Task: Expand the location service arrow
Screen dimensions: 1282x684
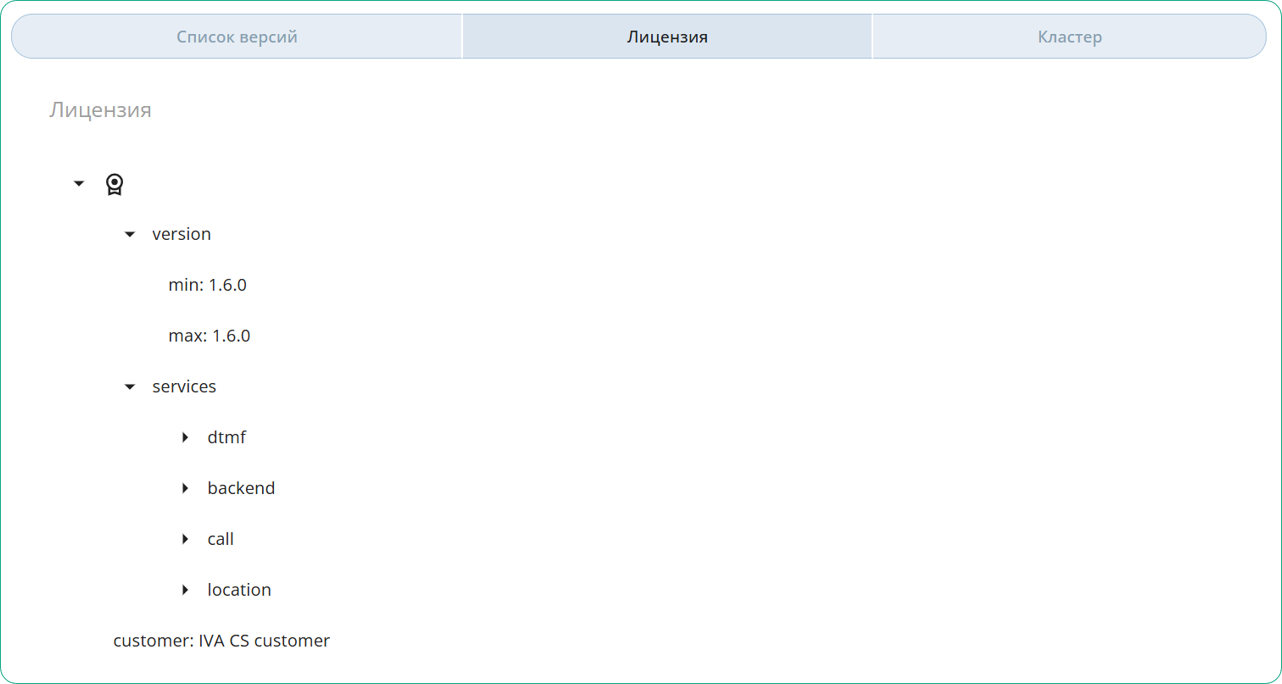Action: pyautogui.click(x=185, y=590)
